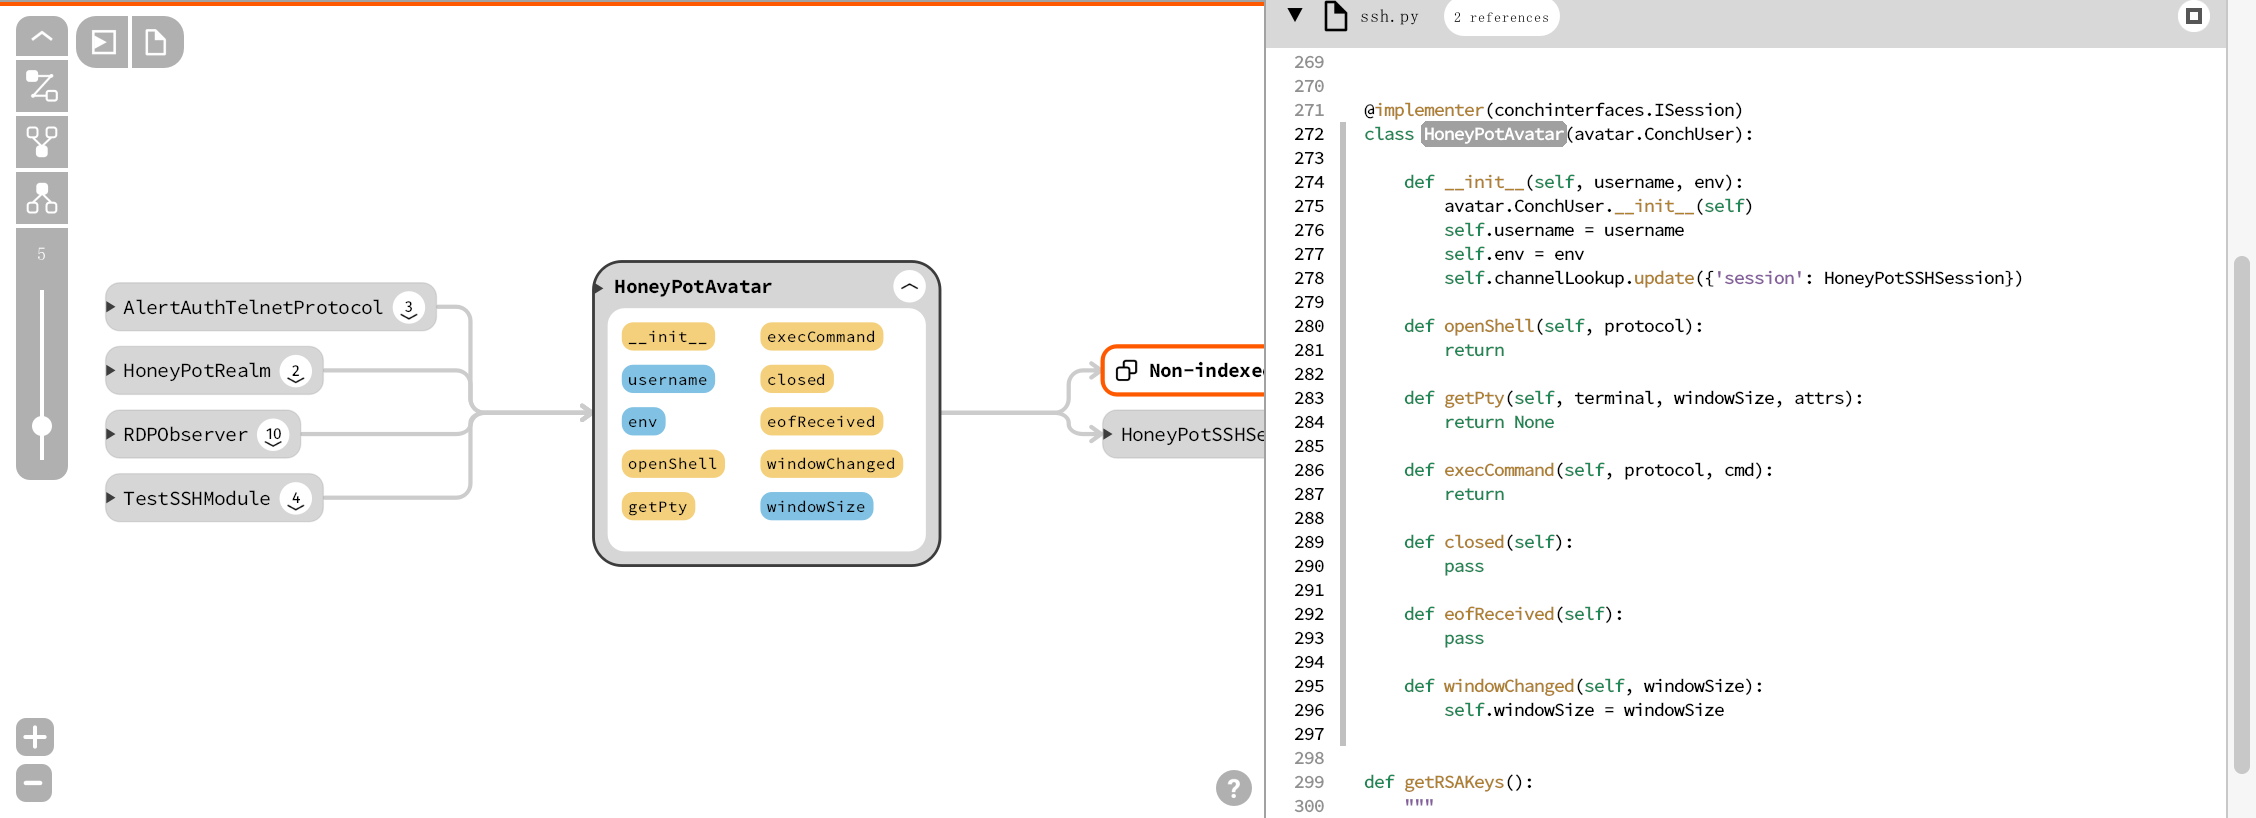
Task: Toggle maximize for ssh.py code snippet
Action: 2193,16
